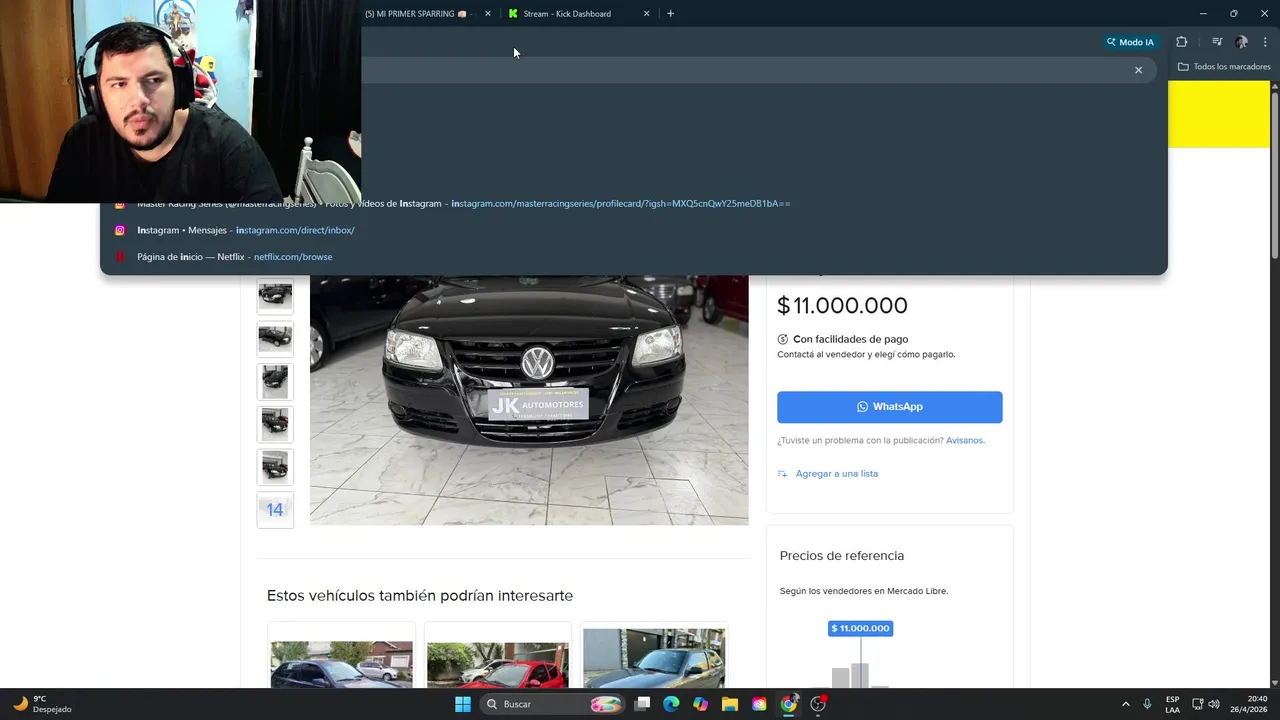Open Task View on taskbar
Screen dimensions: 1280x720
point(642,704)
